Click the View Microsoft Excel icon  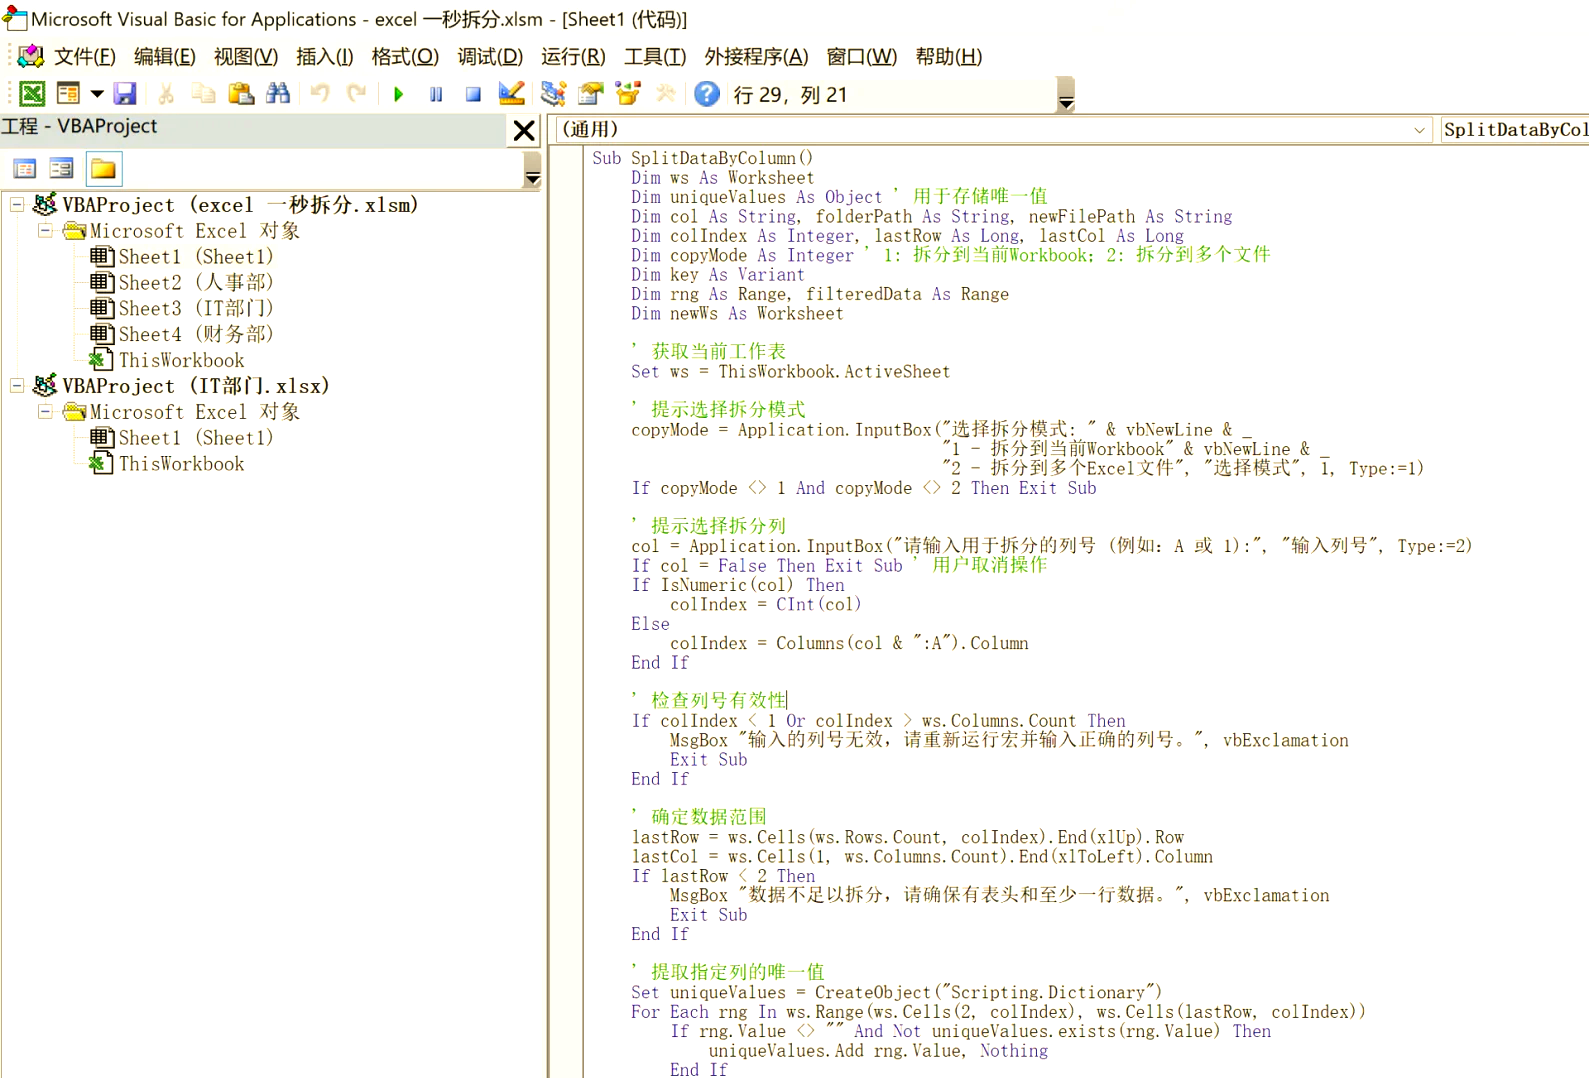pyautogui.click(x=32, y=94)
